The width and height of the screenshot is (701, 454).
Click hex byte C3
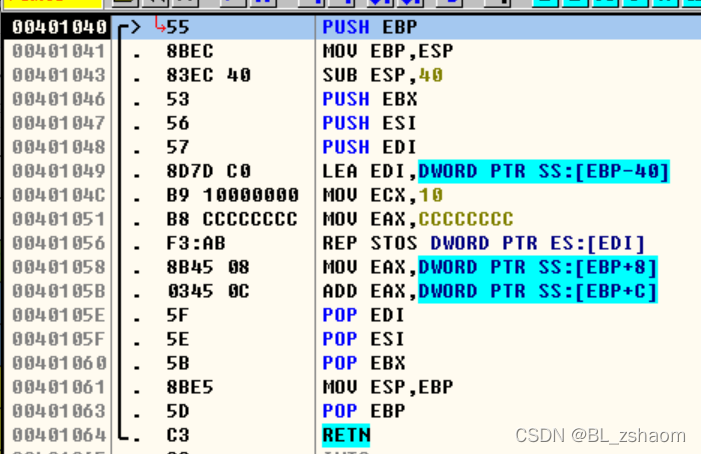click(178, 436)
